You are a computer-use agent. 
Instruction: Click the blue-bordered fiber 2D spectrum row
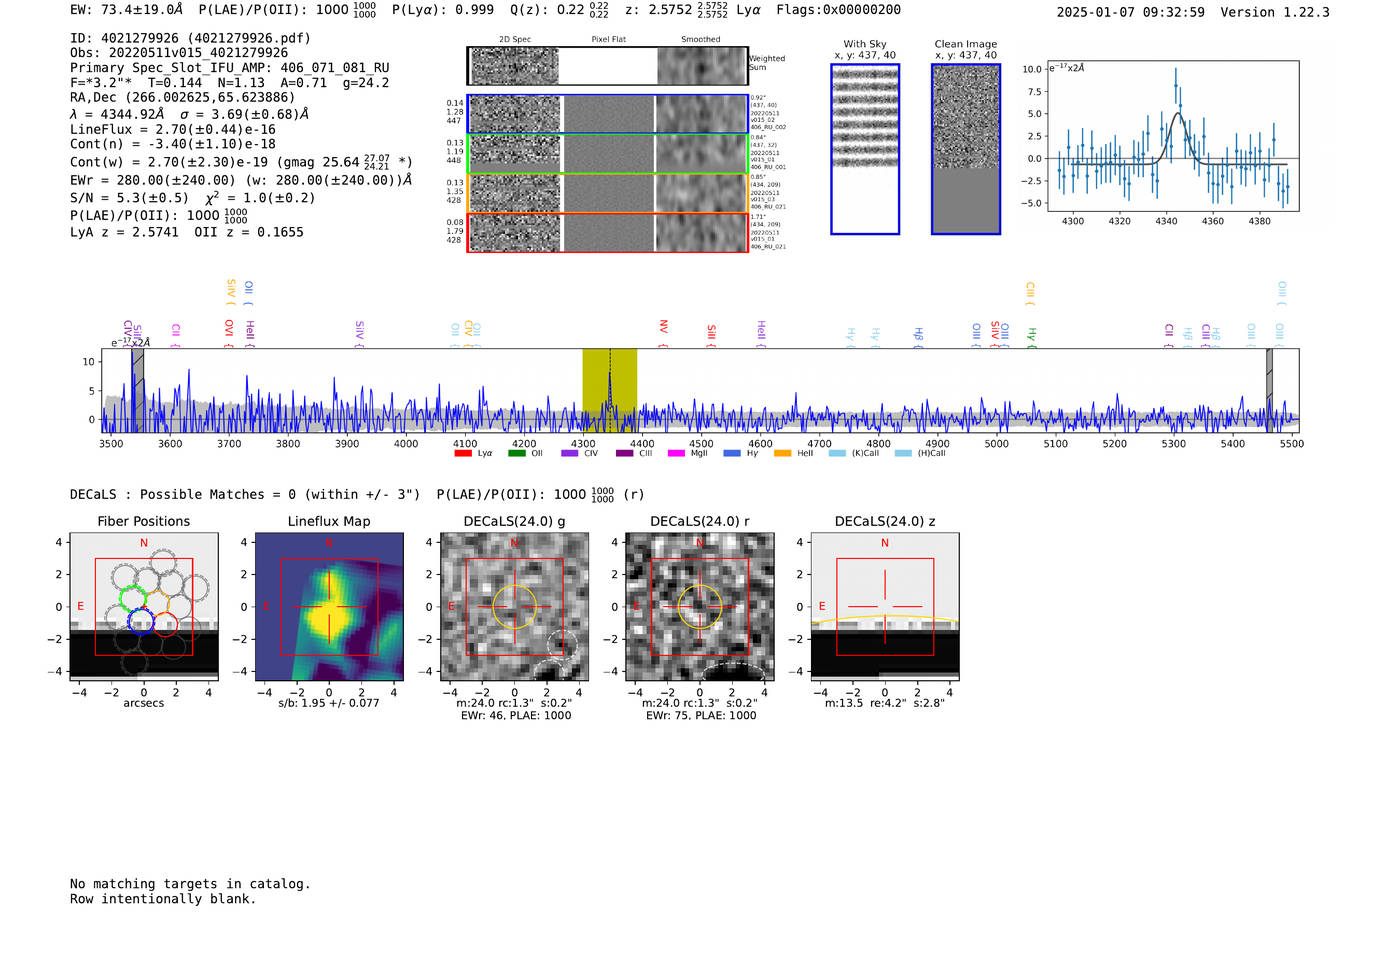pyautogui.click(x=608, y=114)
